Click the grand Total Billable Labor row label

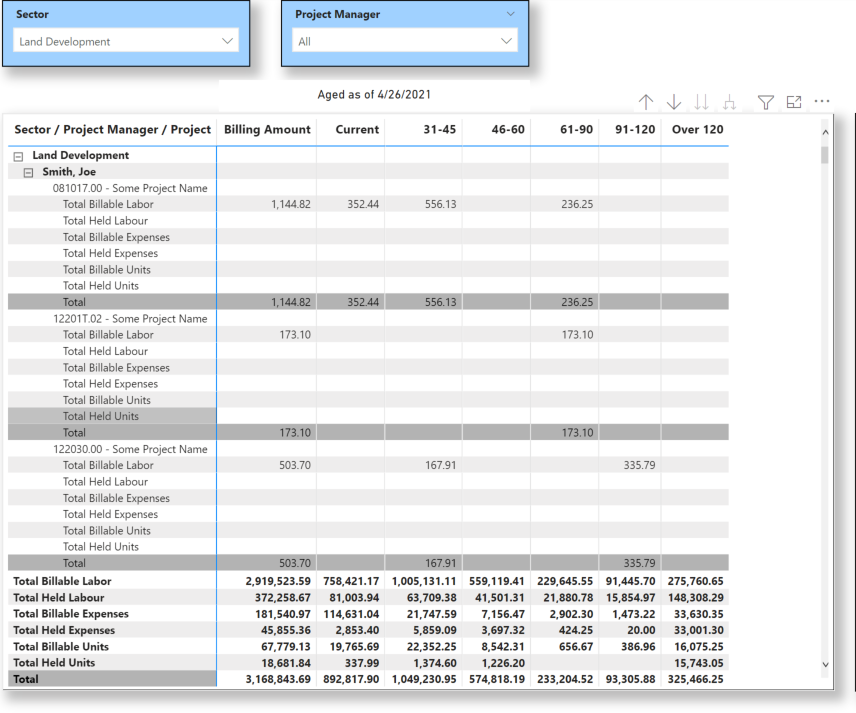pyautogui.click(x=62, y=581)
